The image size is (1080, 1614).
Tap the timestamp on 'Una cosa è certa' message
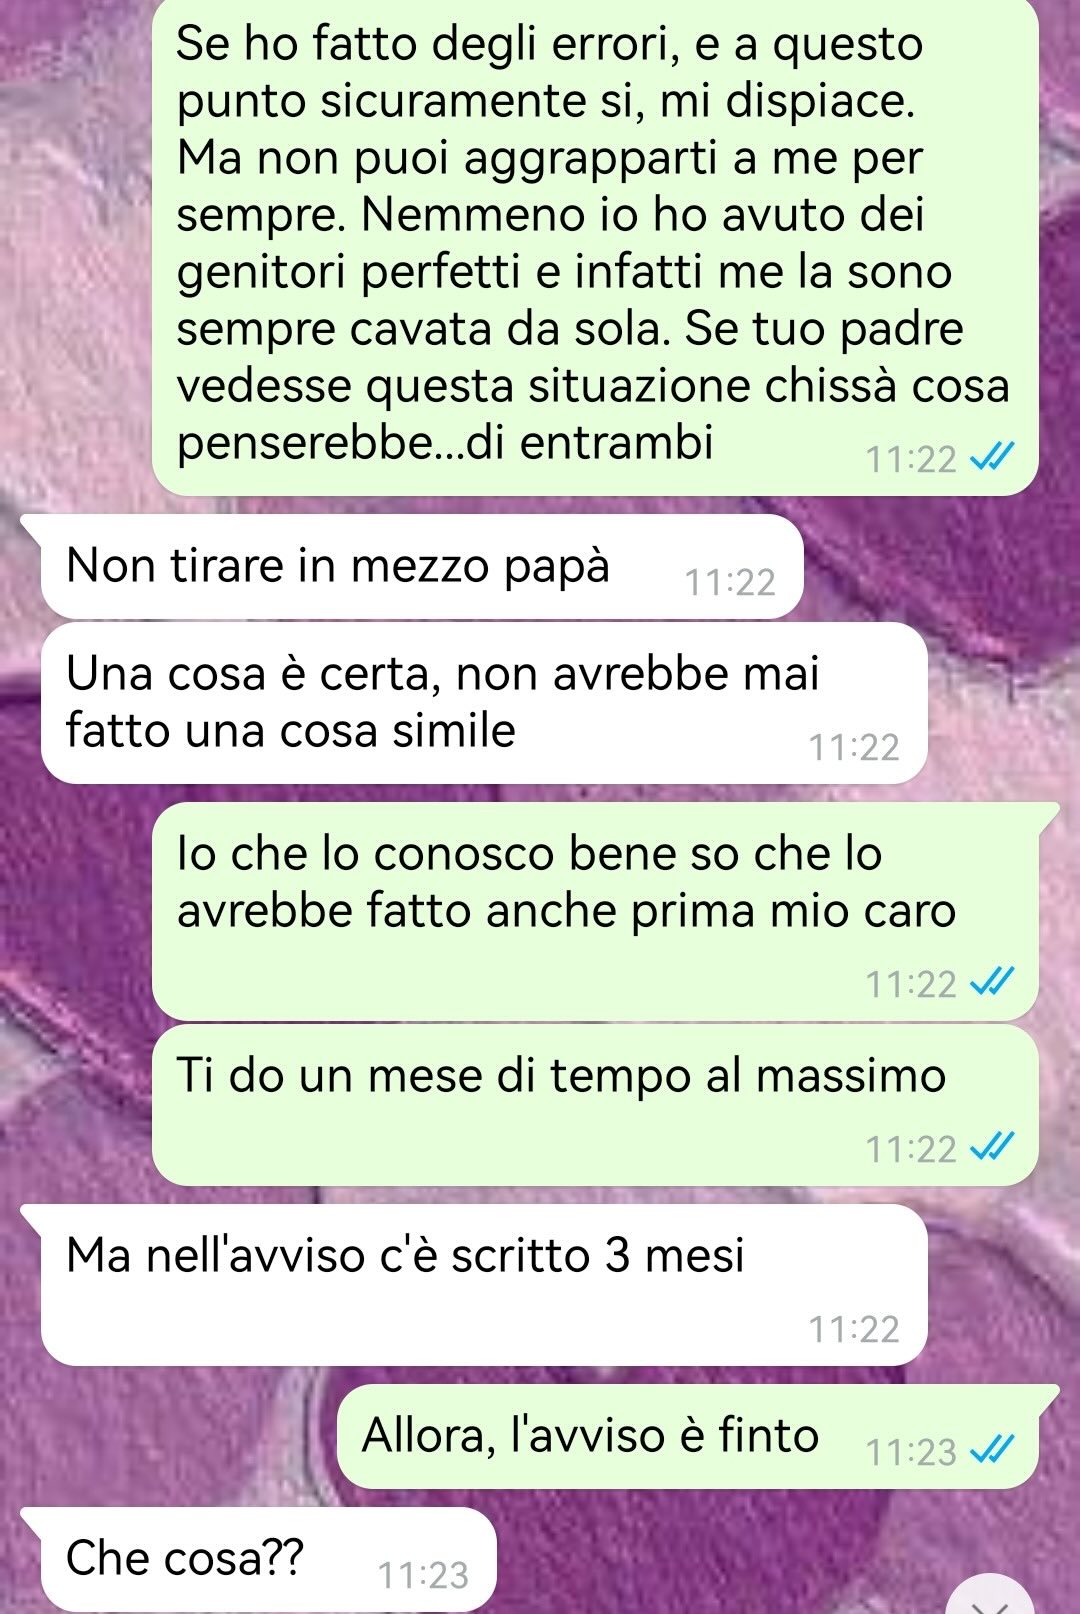854,747
